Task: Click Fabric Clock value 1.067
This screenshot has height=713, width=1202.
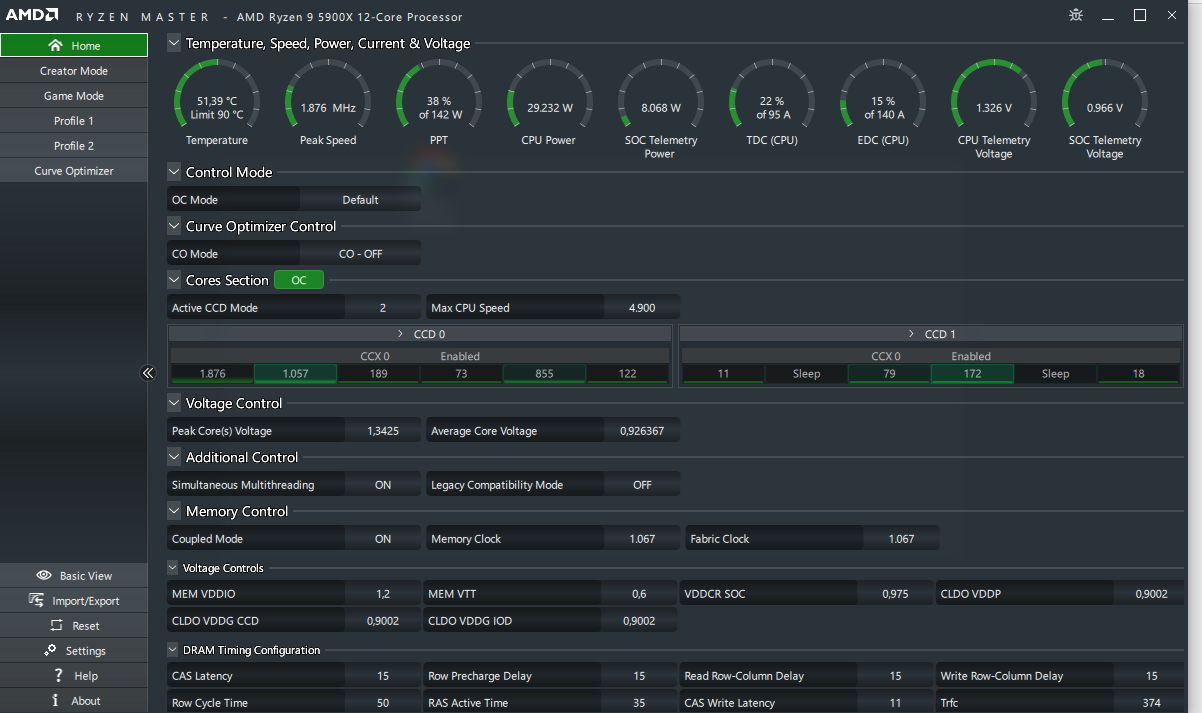Action: [901, 539]
